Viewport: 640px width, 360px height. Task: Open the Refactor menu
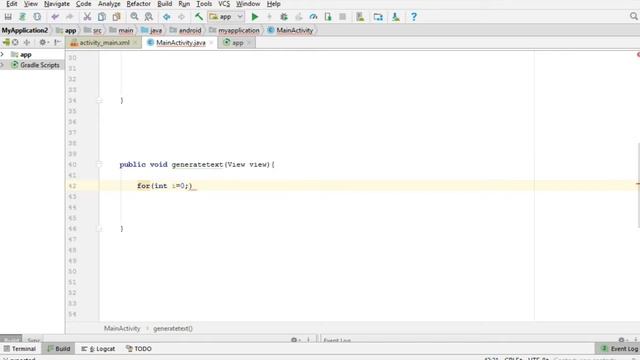(x=138, y=4)
